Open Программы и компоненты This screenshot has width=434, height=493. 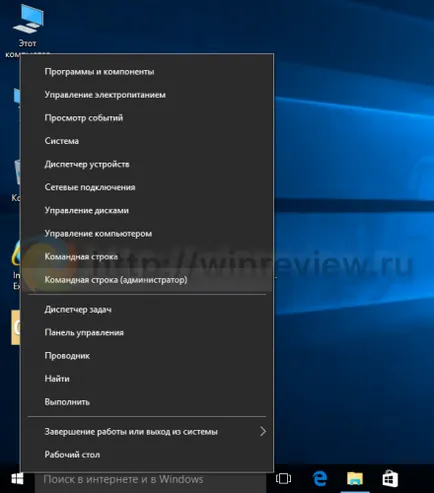tap(147, 72)
